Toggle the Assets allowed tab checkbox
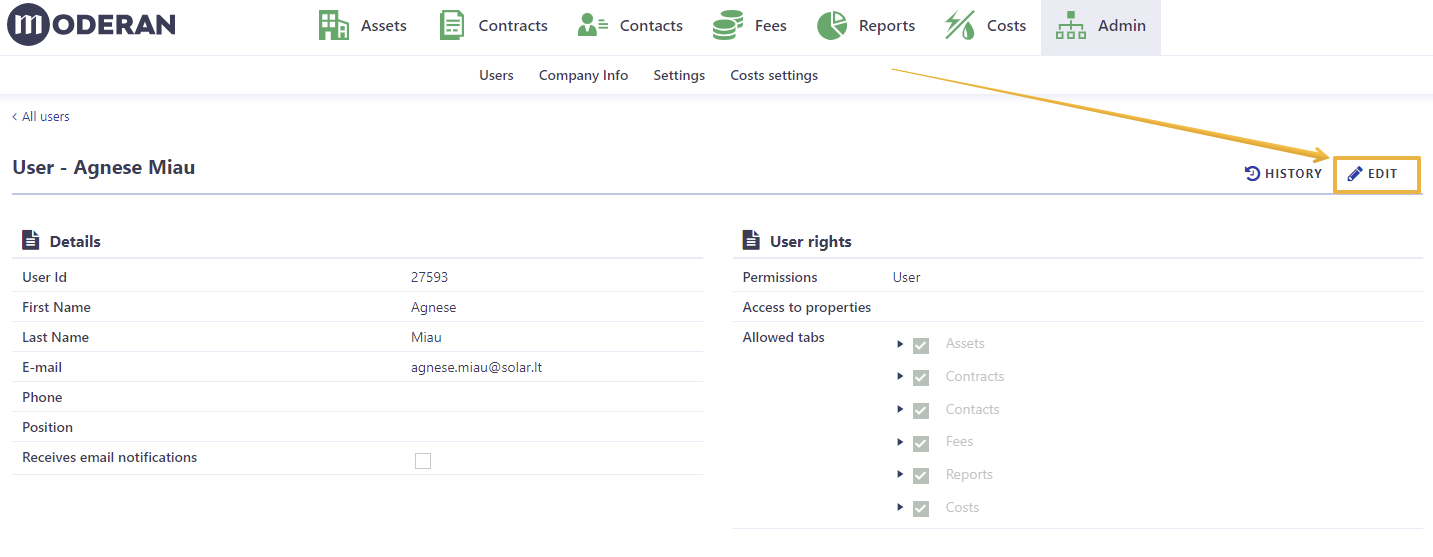Screen dimensions: 1433x557 coord(921,345)
